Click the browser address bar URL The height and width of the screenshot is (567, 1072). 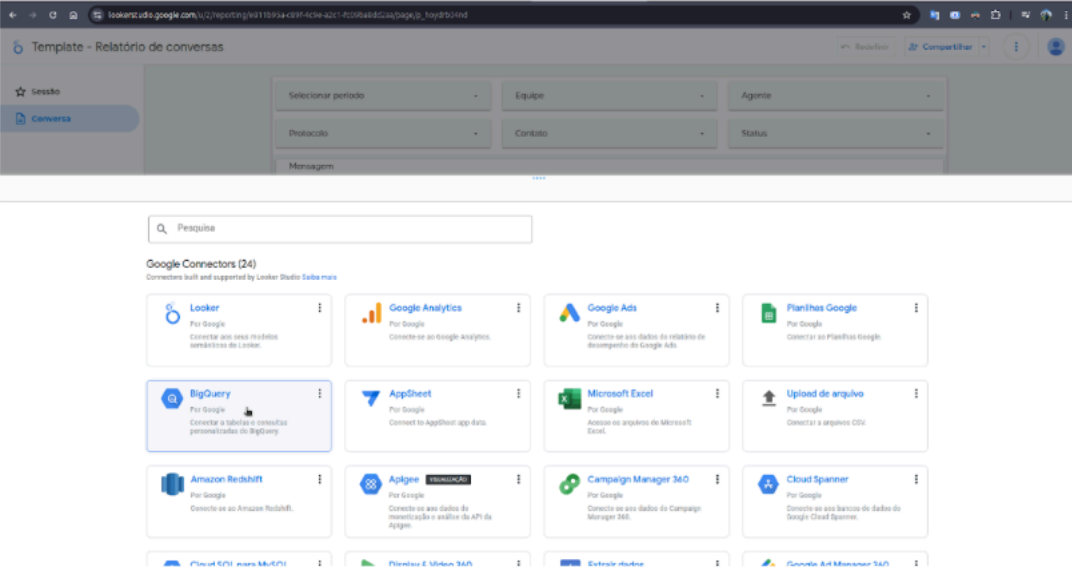(x=287, y=15)
